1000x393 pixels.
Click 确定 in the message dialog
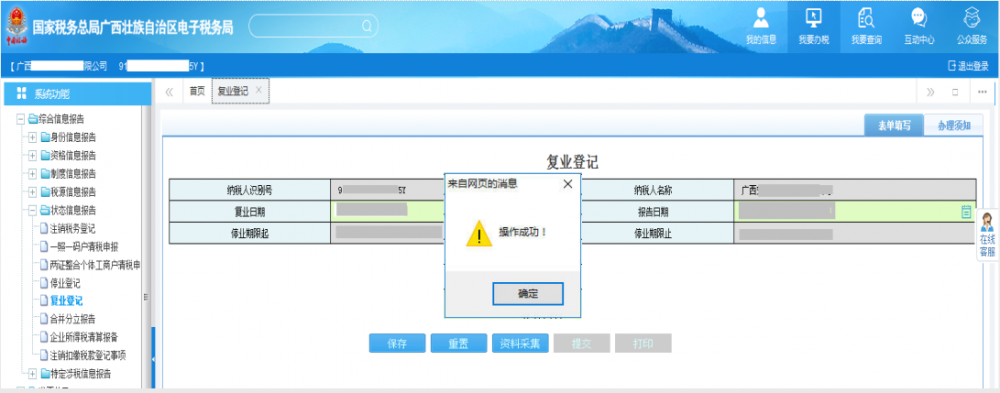528,294
